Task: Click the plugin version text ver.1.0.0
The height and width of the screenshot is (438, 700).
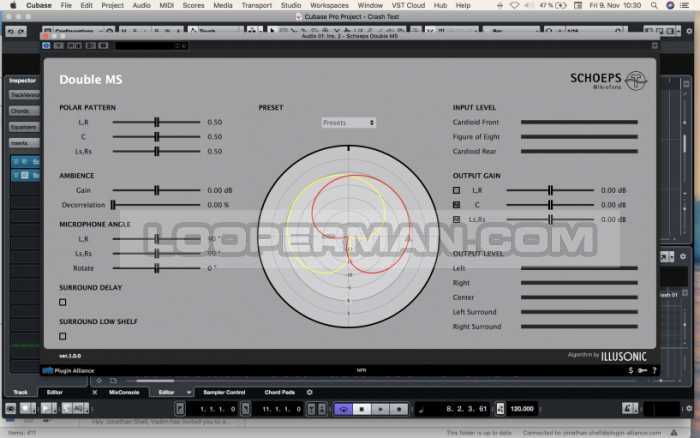Action: [70, 356]
